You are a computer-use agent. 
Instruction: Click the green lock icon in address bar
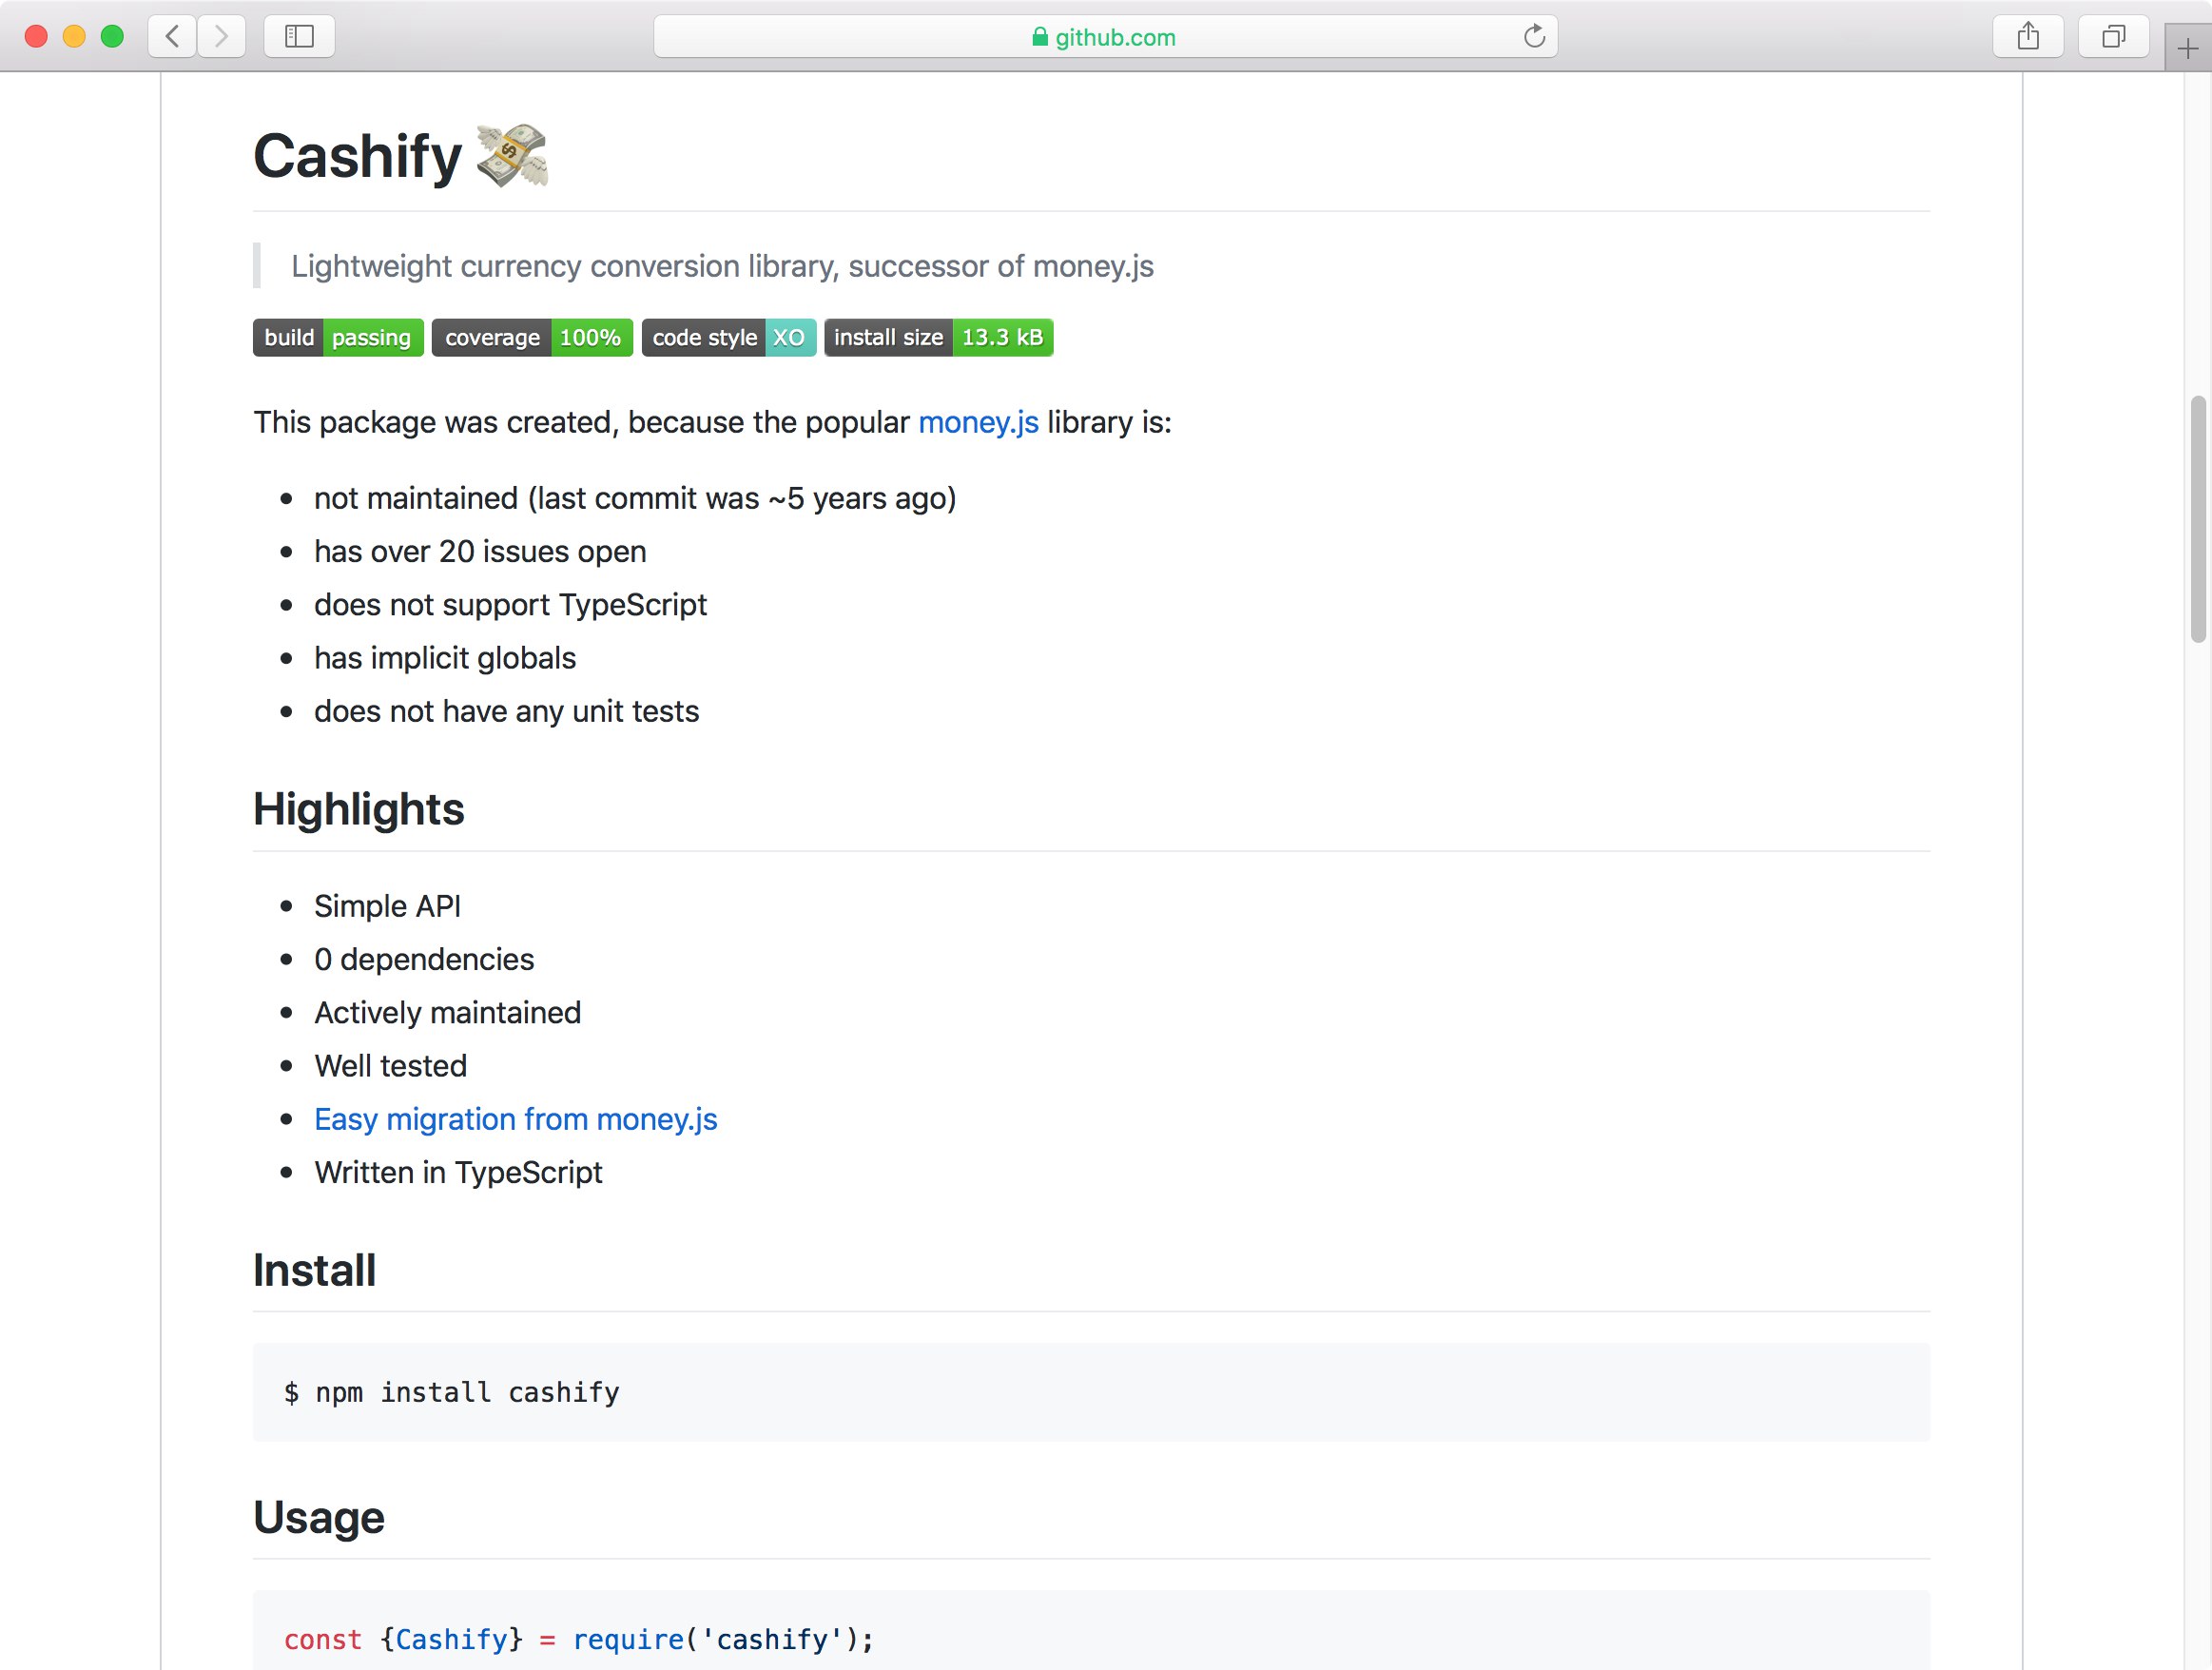(1040, 37)
